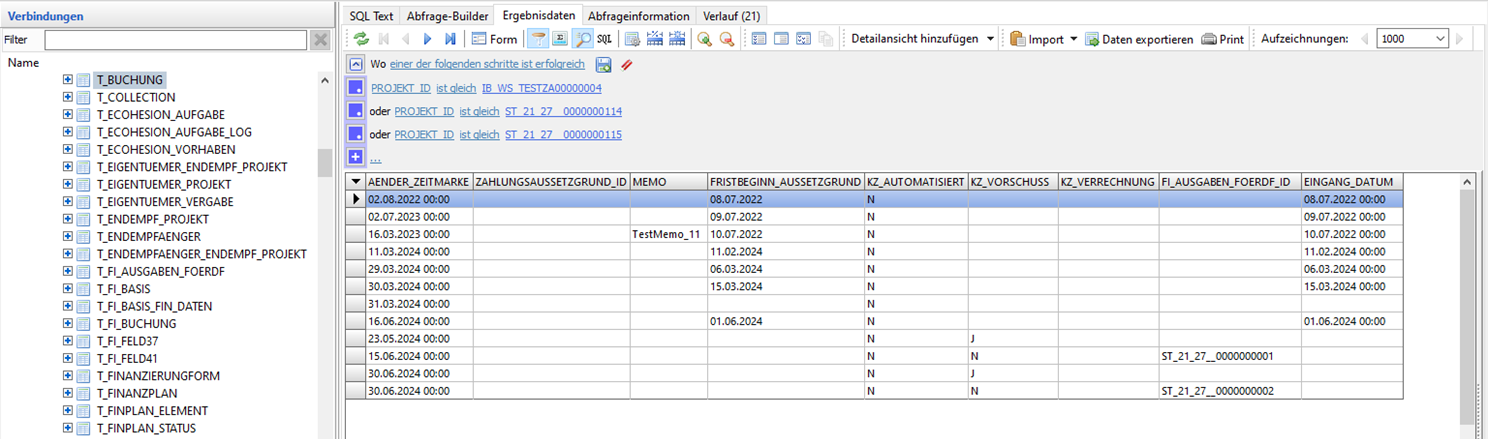Image resolution: width=1488 pixels, height=439 pixels.
Task: Sort by AENDER_ZEITMARKE column header
Action: [419, 182]
